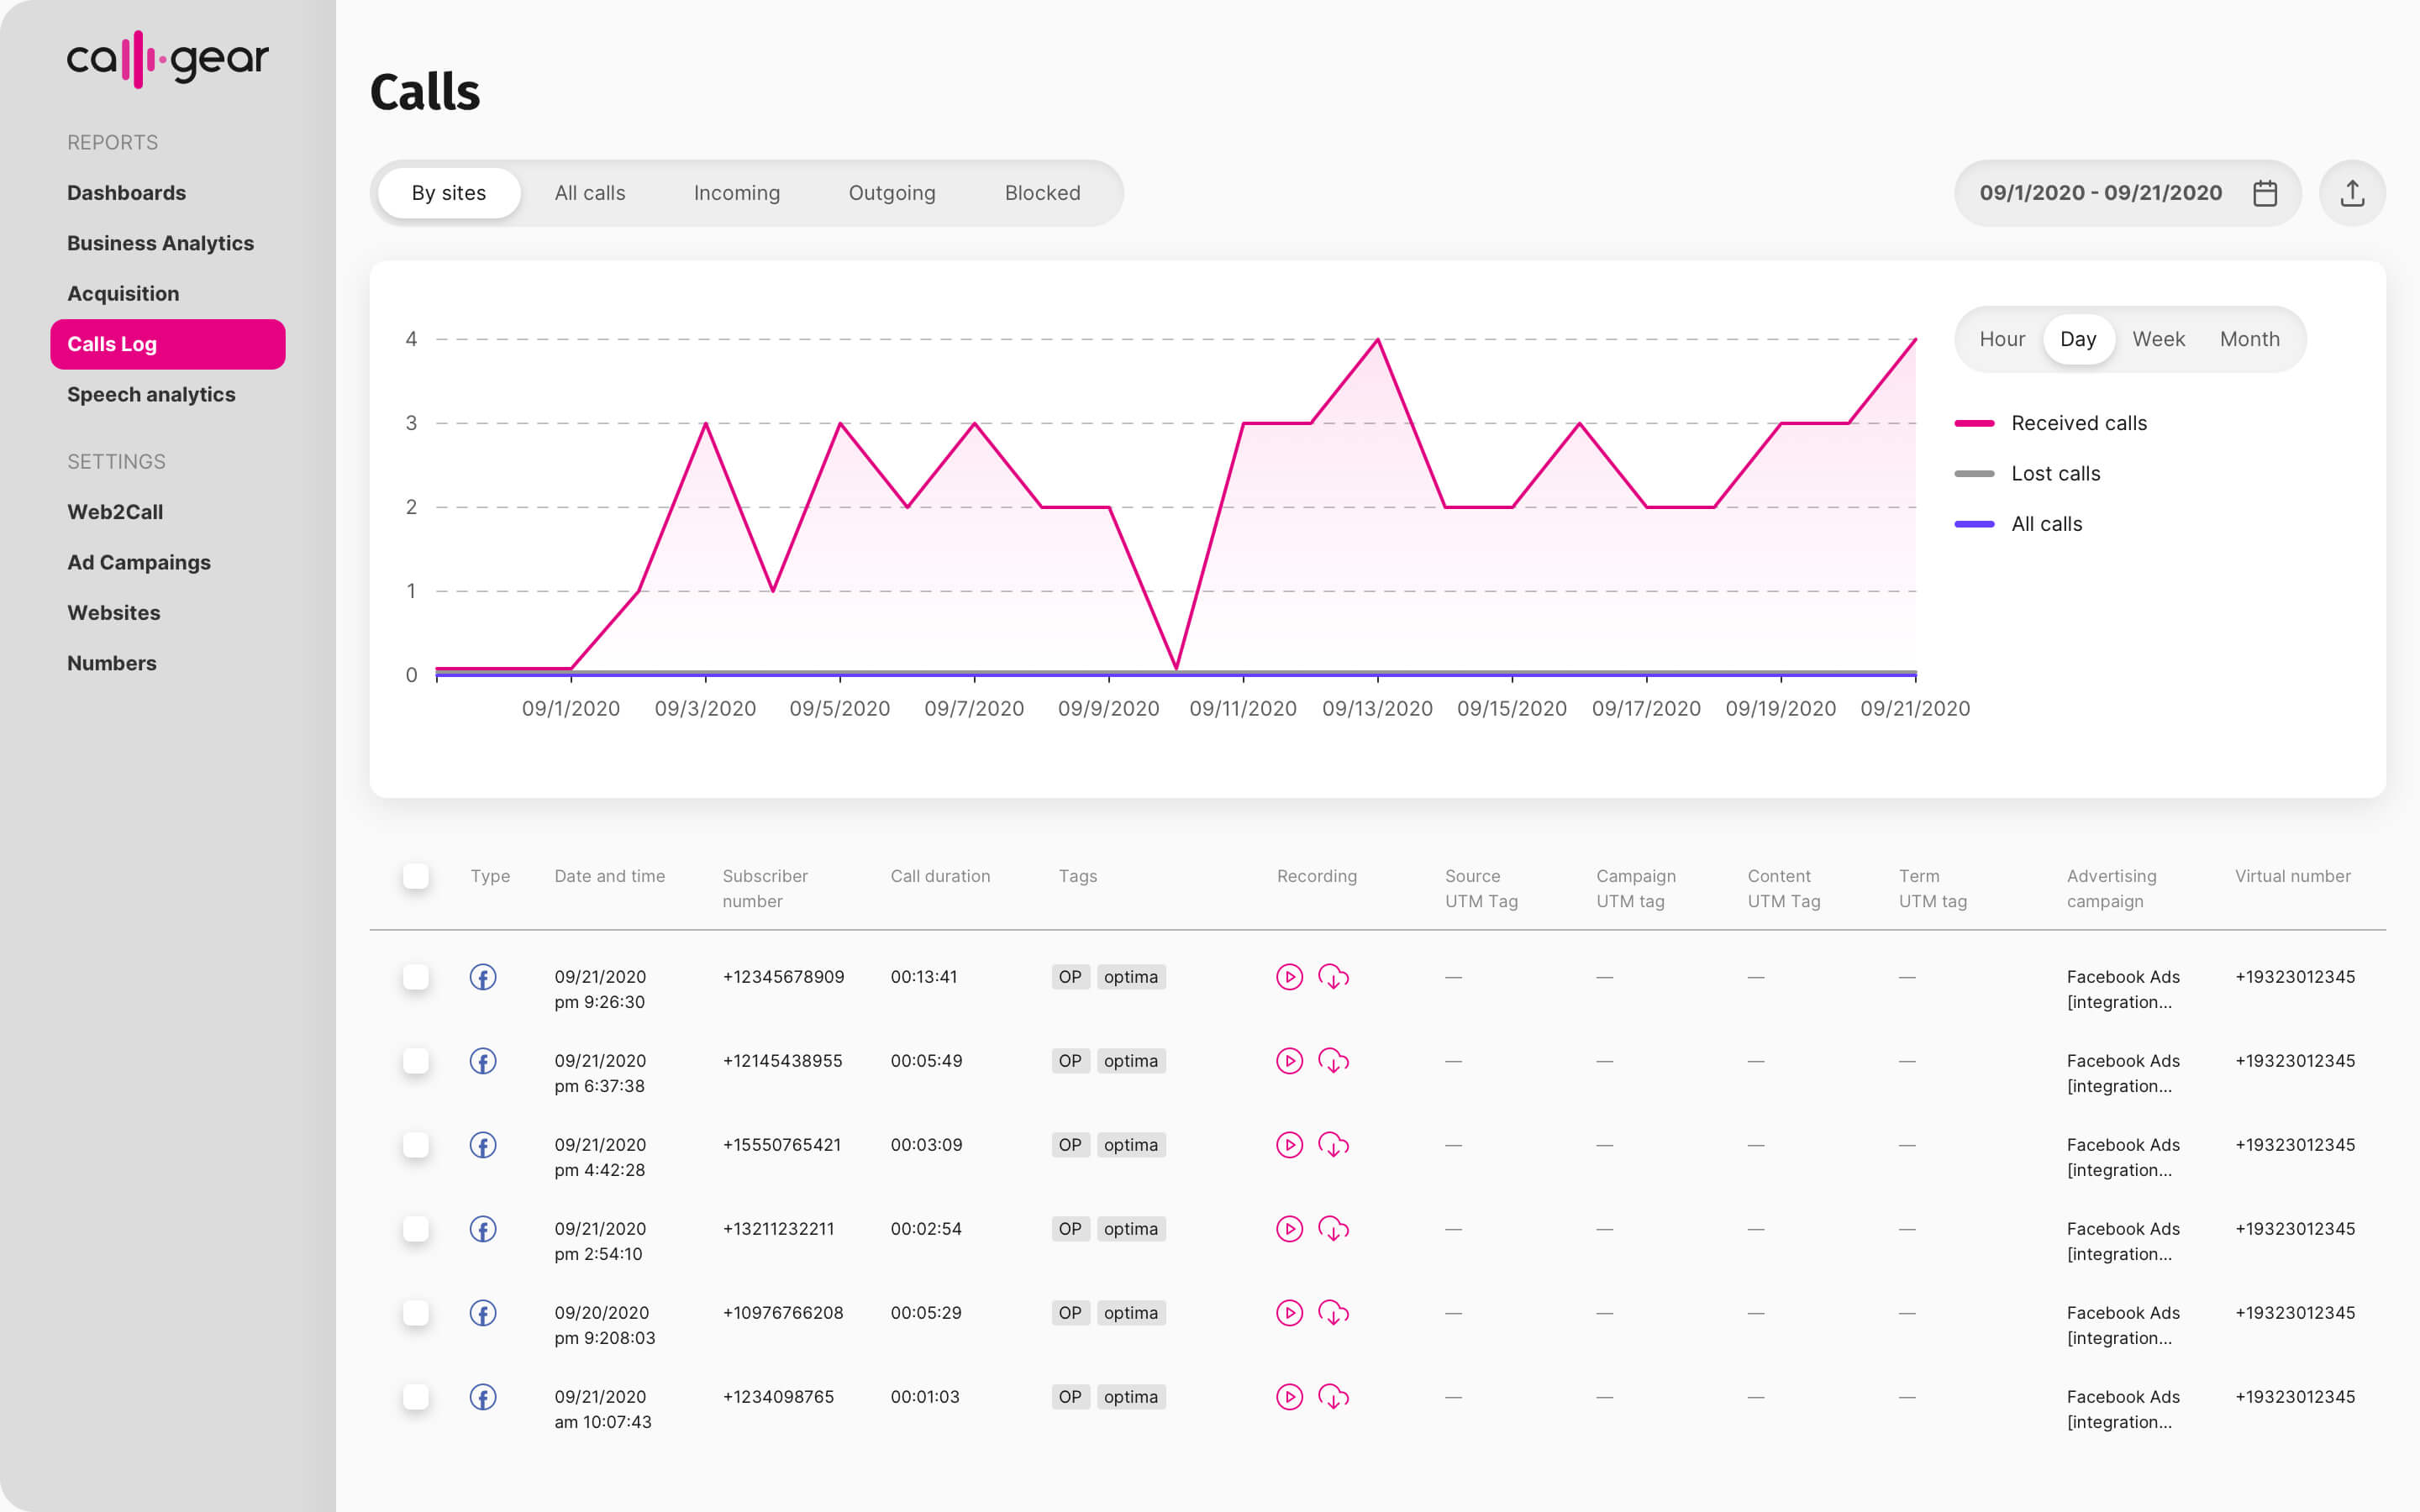2420x1512 pixels.
Task: Open the Blocked calls tab
Action: click(1042, 192)
